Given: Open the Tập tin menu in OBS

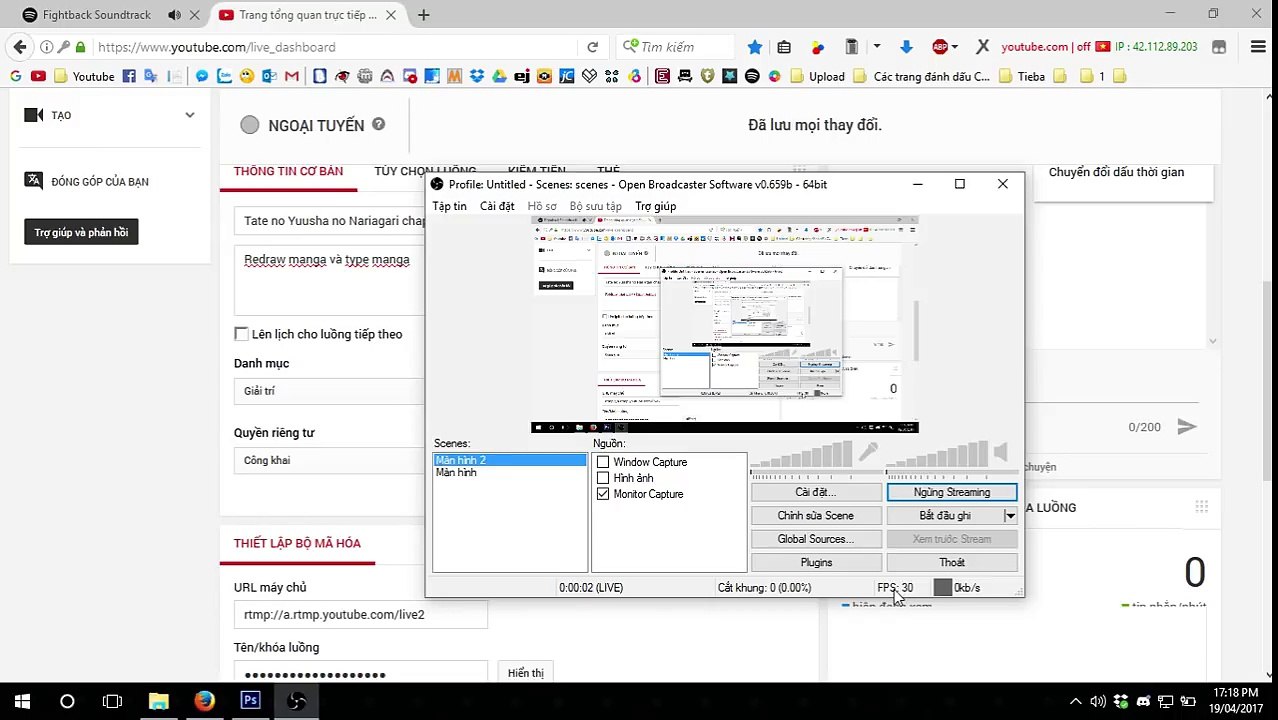Looking at the screenshot, I should [x=449, y=206].
